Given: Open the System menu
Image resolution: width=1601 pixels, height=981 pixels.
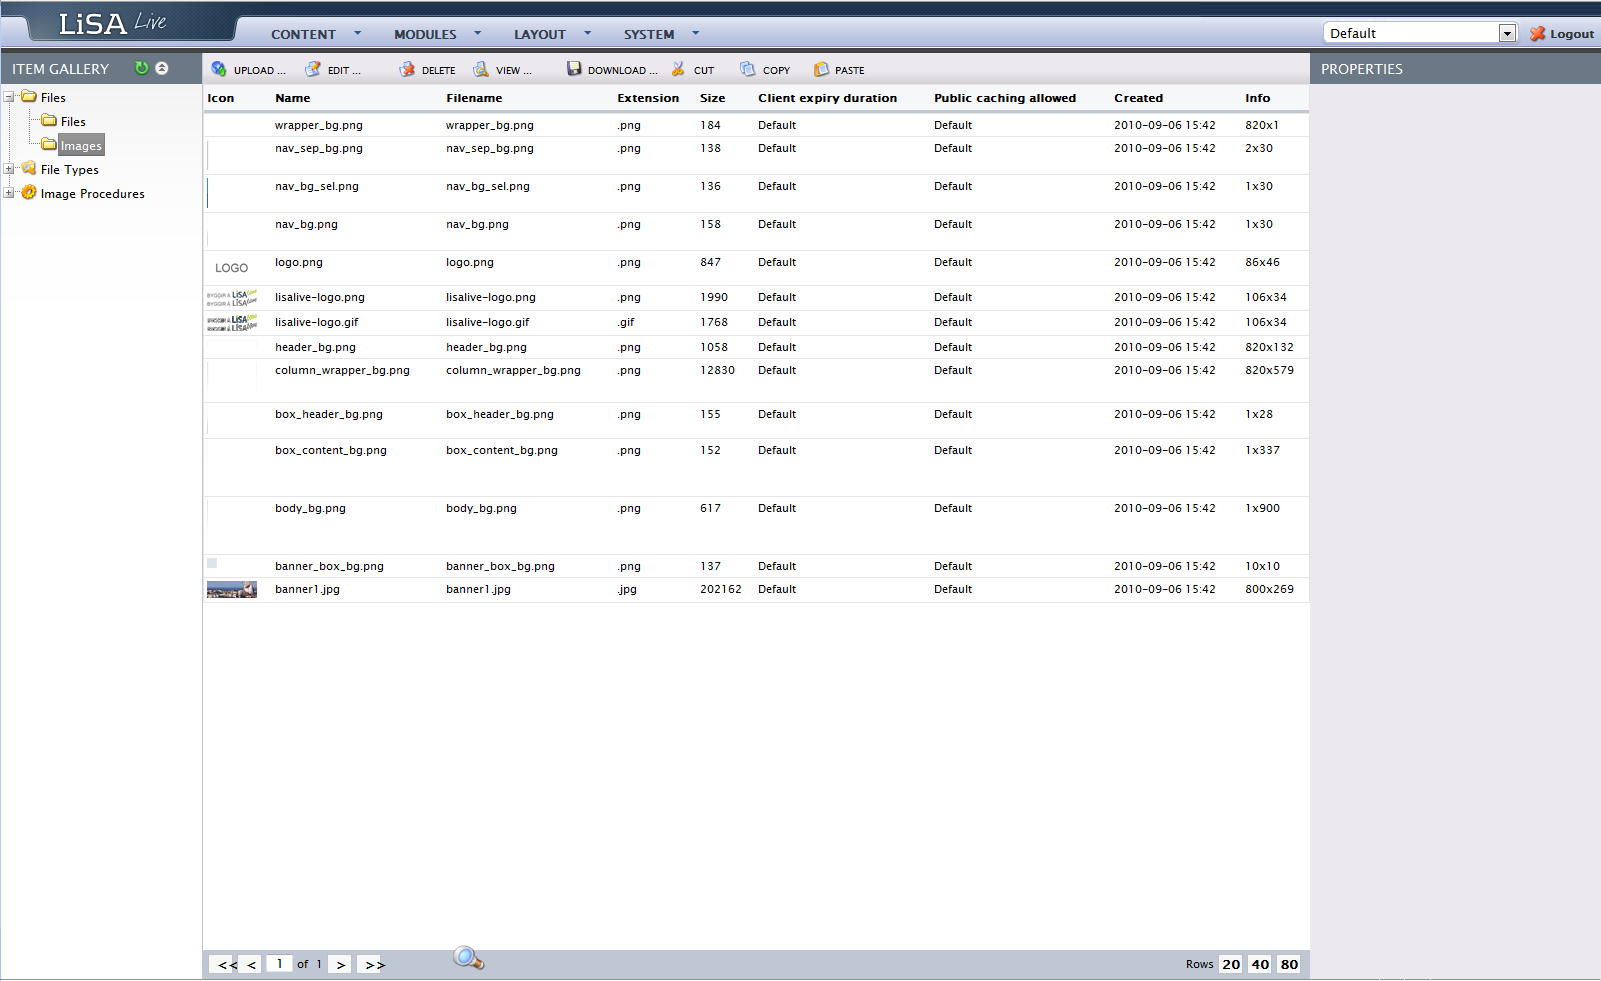Looking at the screenshot, I should click(649, 34).
